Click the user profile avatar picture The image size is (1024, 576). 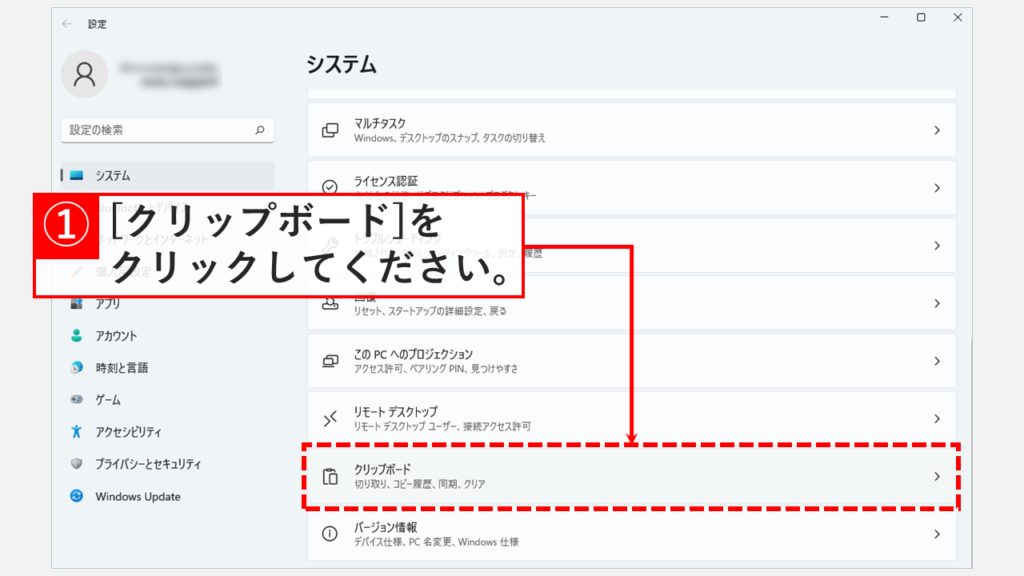pyautogui.click(x=85, y=75)
